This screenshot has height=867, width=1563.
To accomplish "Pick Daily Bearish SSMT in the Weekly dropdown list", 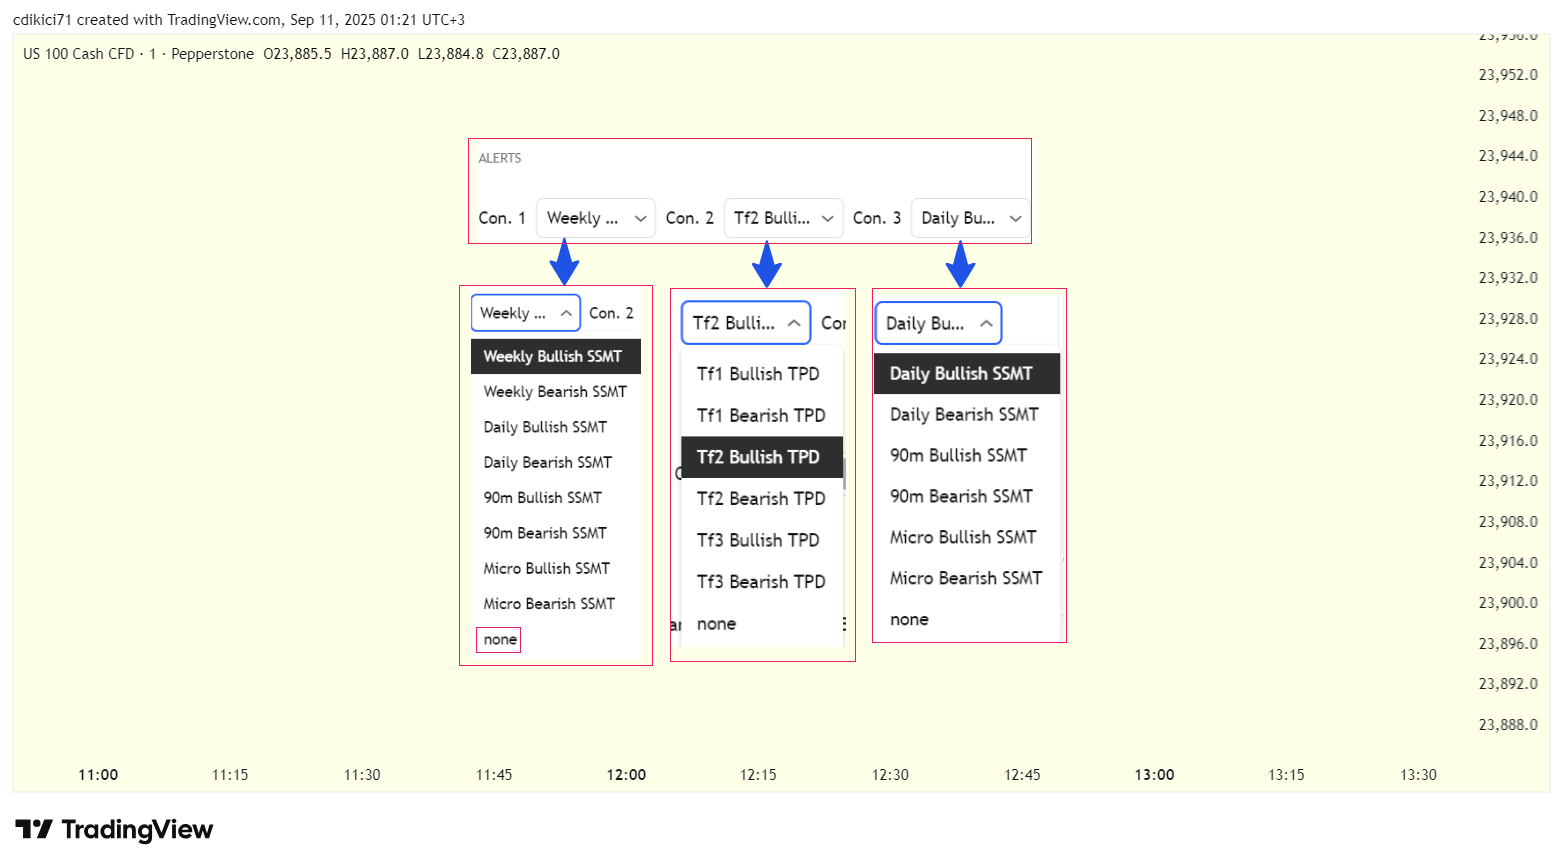I will click(556, 463).
